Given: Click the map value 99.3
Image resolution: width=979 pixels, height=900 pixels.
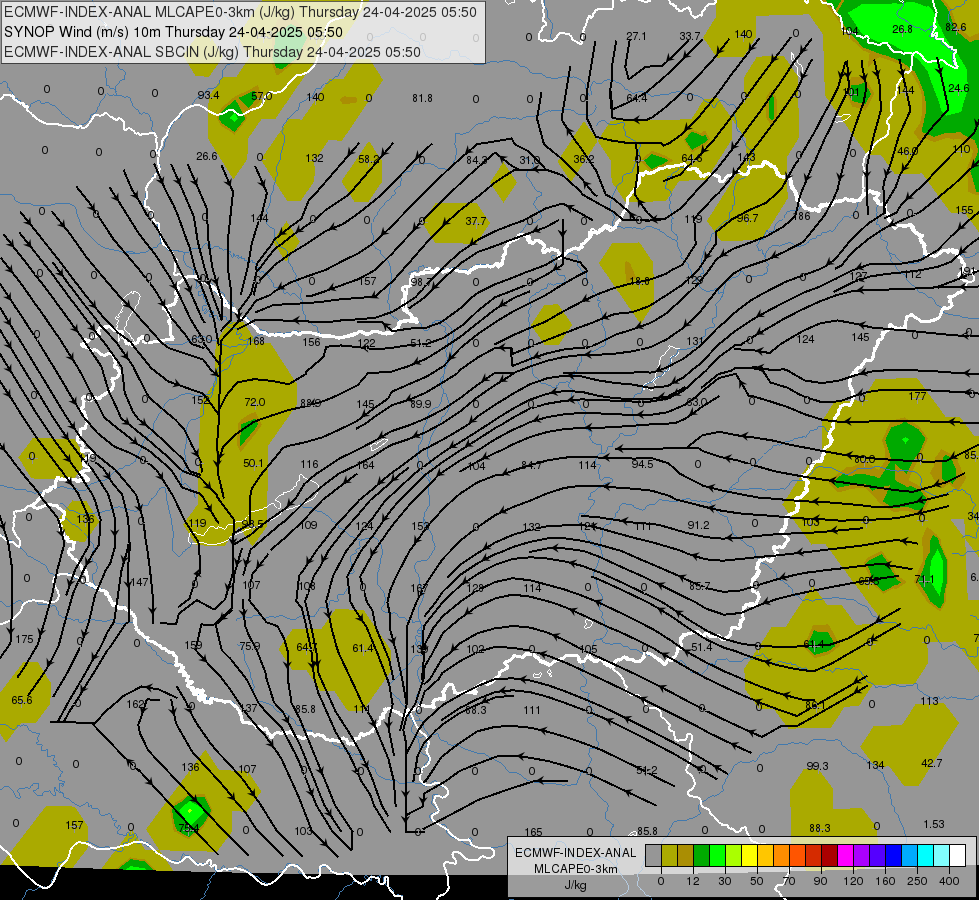Looking at the screenshot, I should tap(817, 766).
